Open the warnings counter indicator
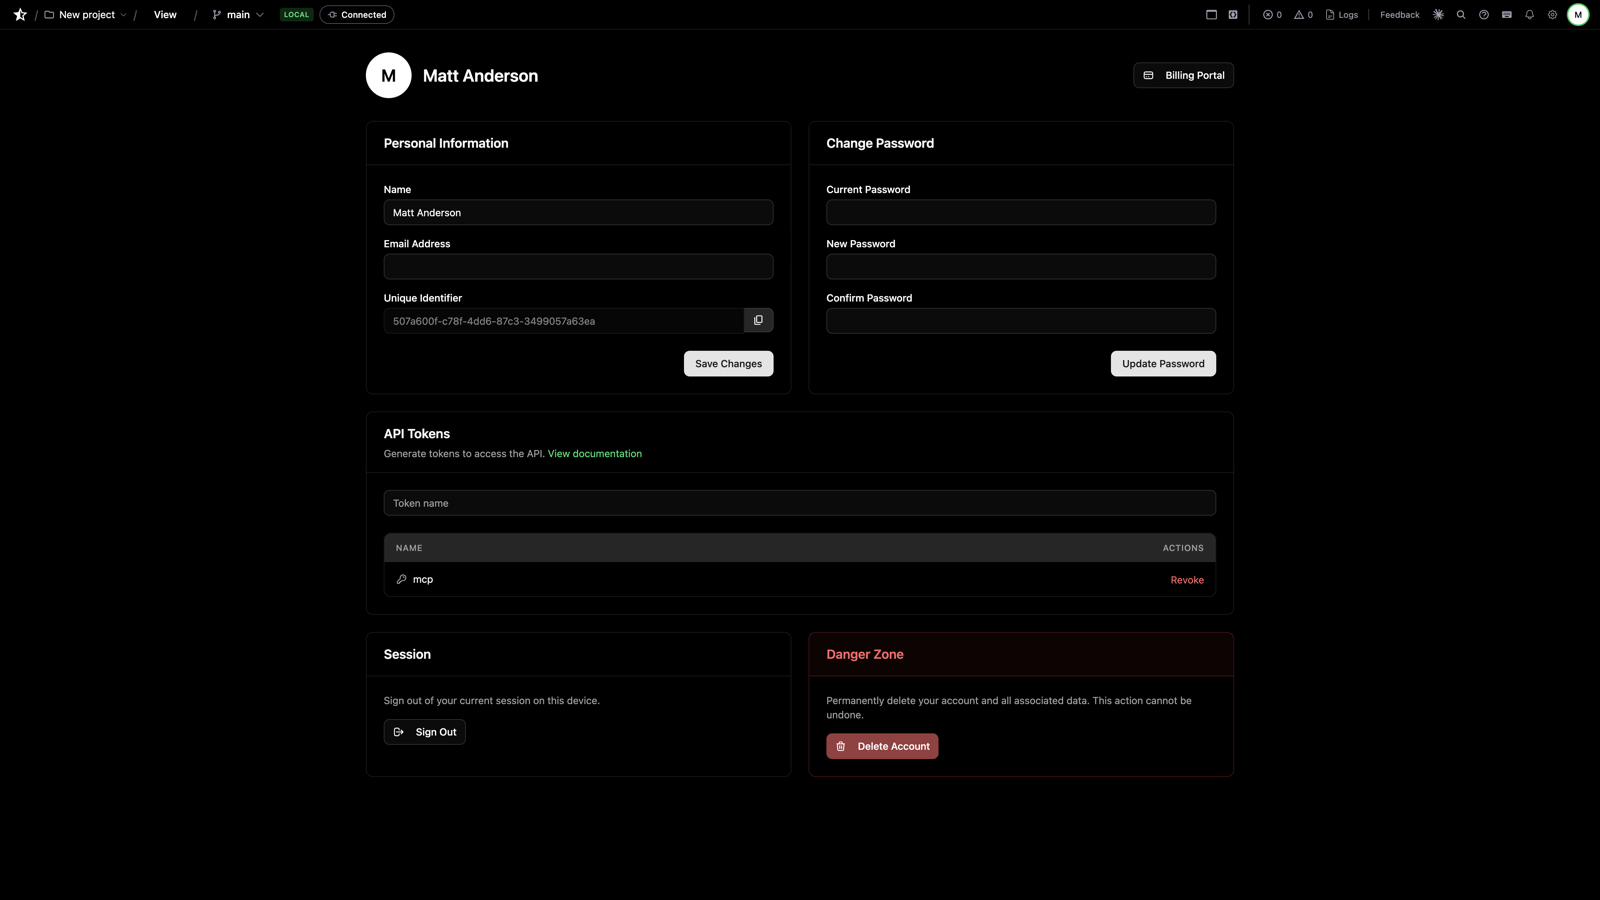The width and height of the screenshot is (1600, 900). coord(1302,14)
